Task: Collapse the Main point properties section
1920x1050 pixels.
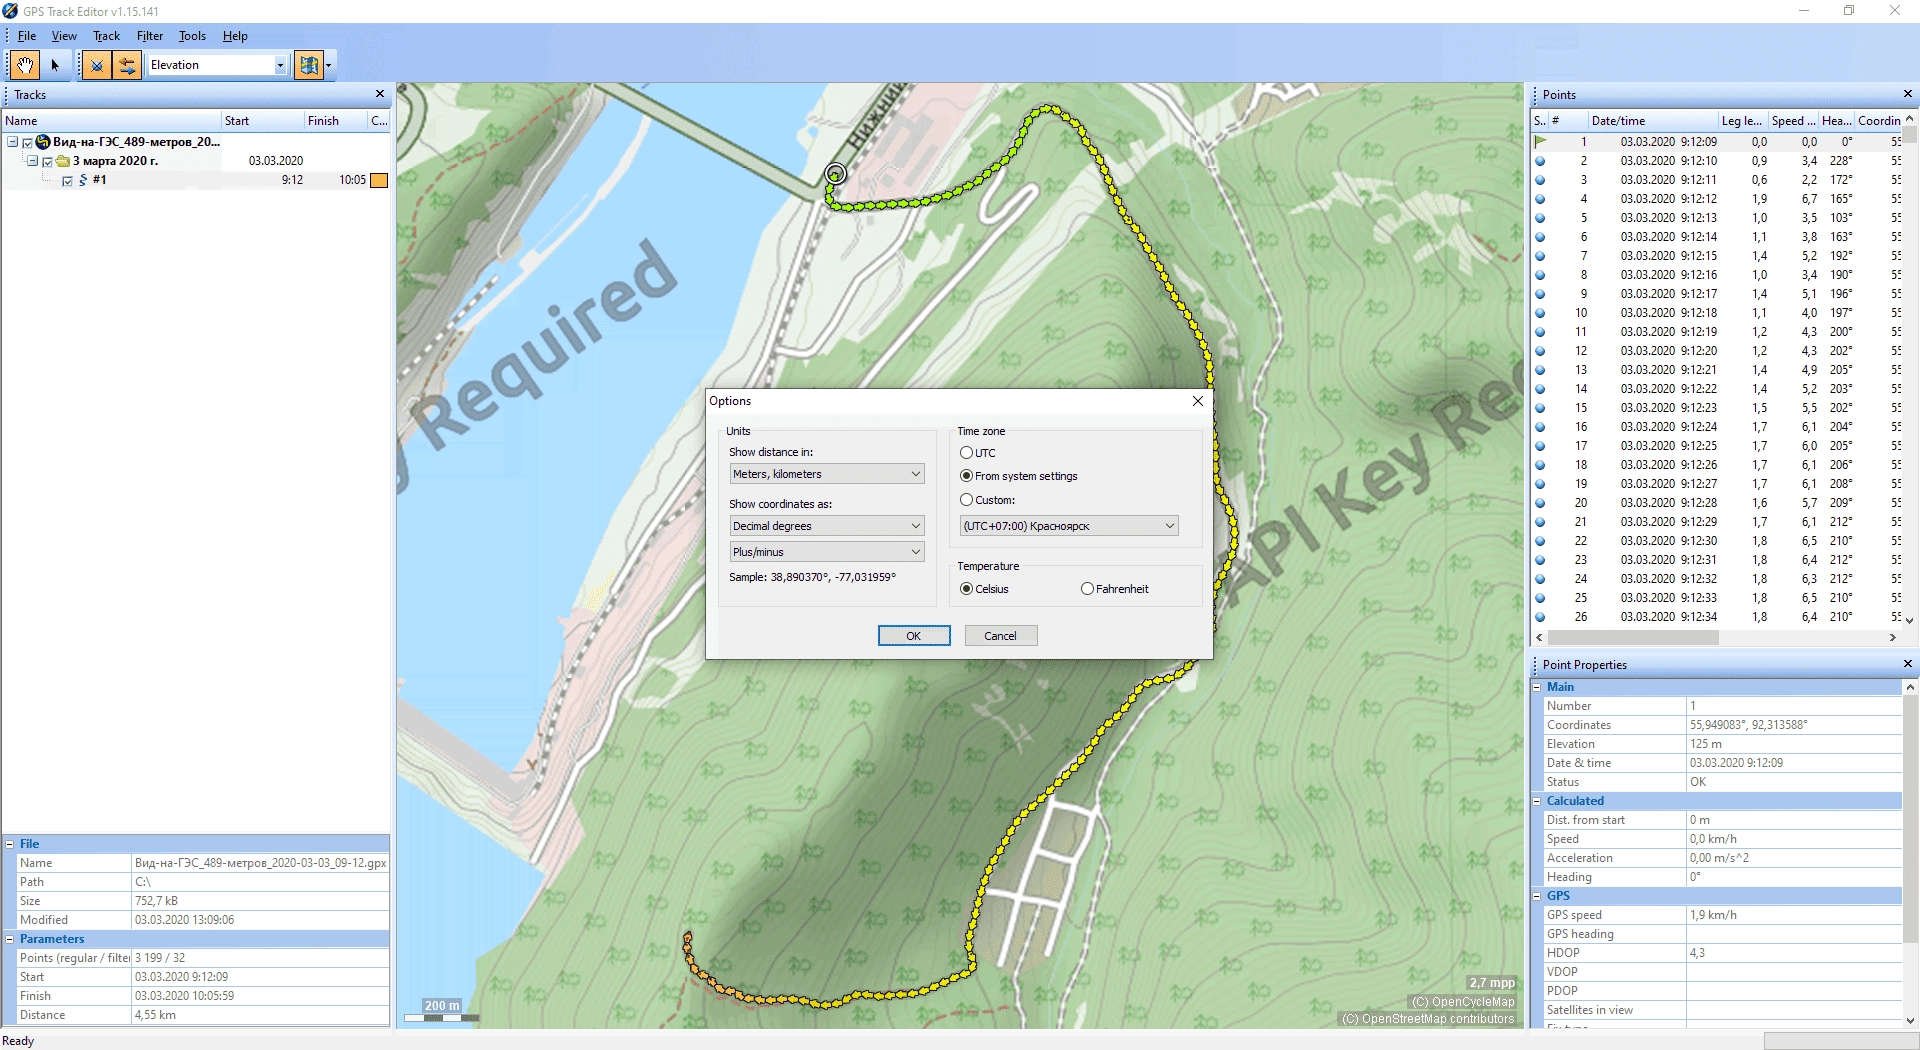Action: coord(1538,687)
